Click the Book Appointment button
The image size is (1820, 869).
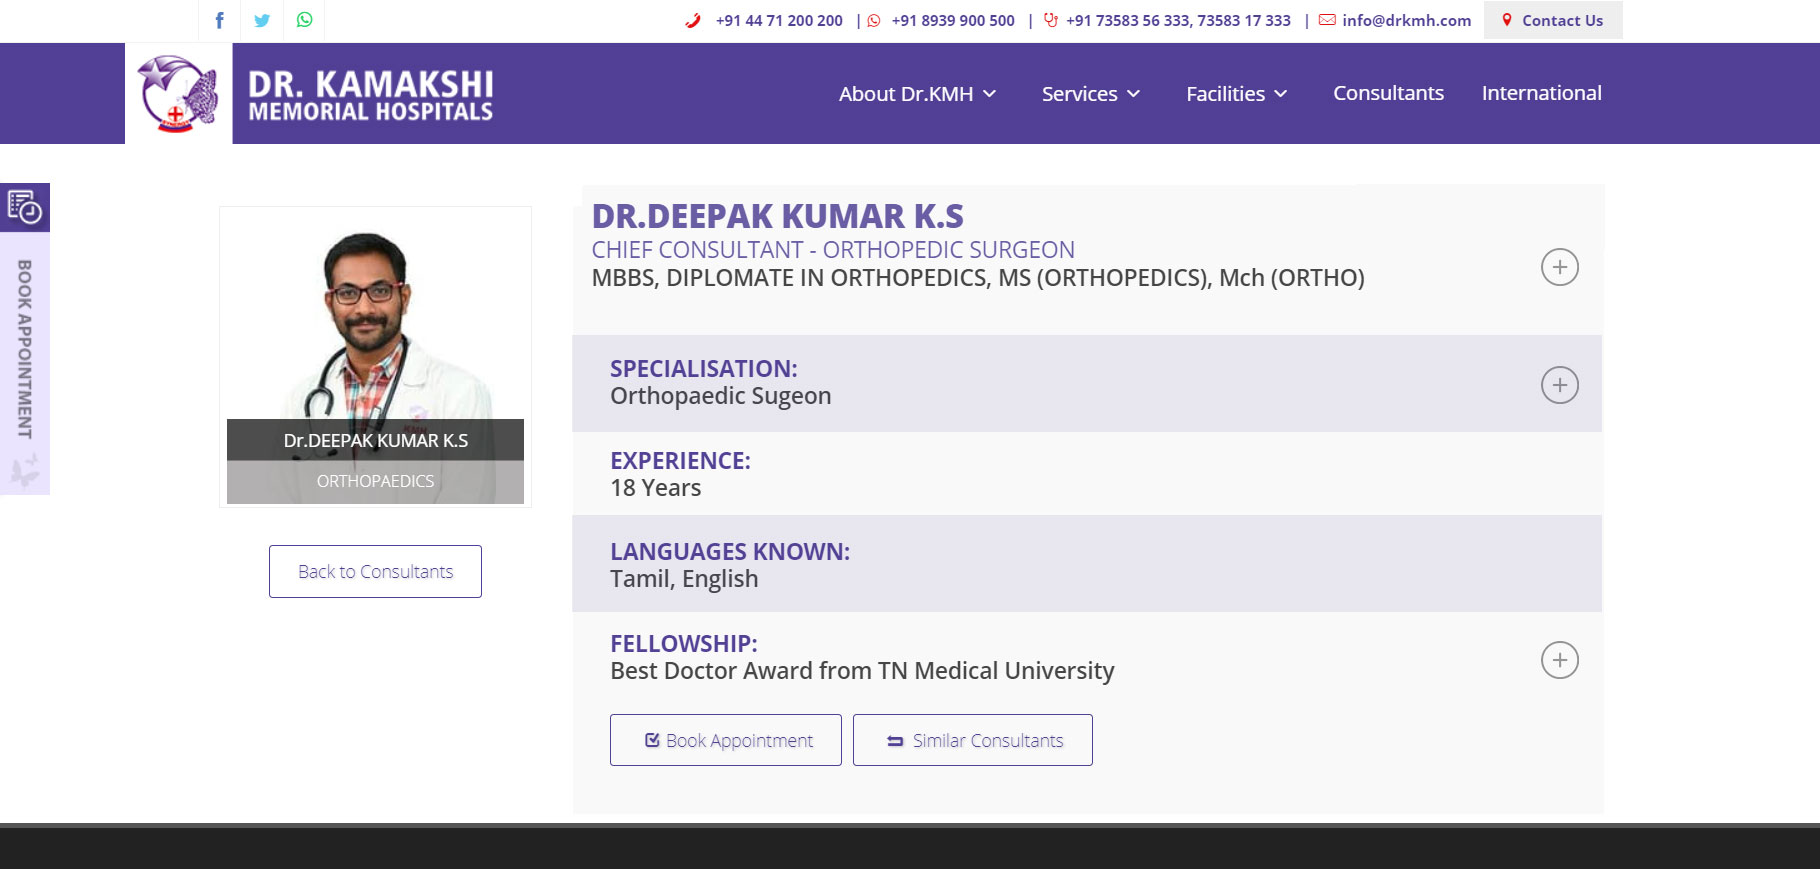[x=726, y=740]
